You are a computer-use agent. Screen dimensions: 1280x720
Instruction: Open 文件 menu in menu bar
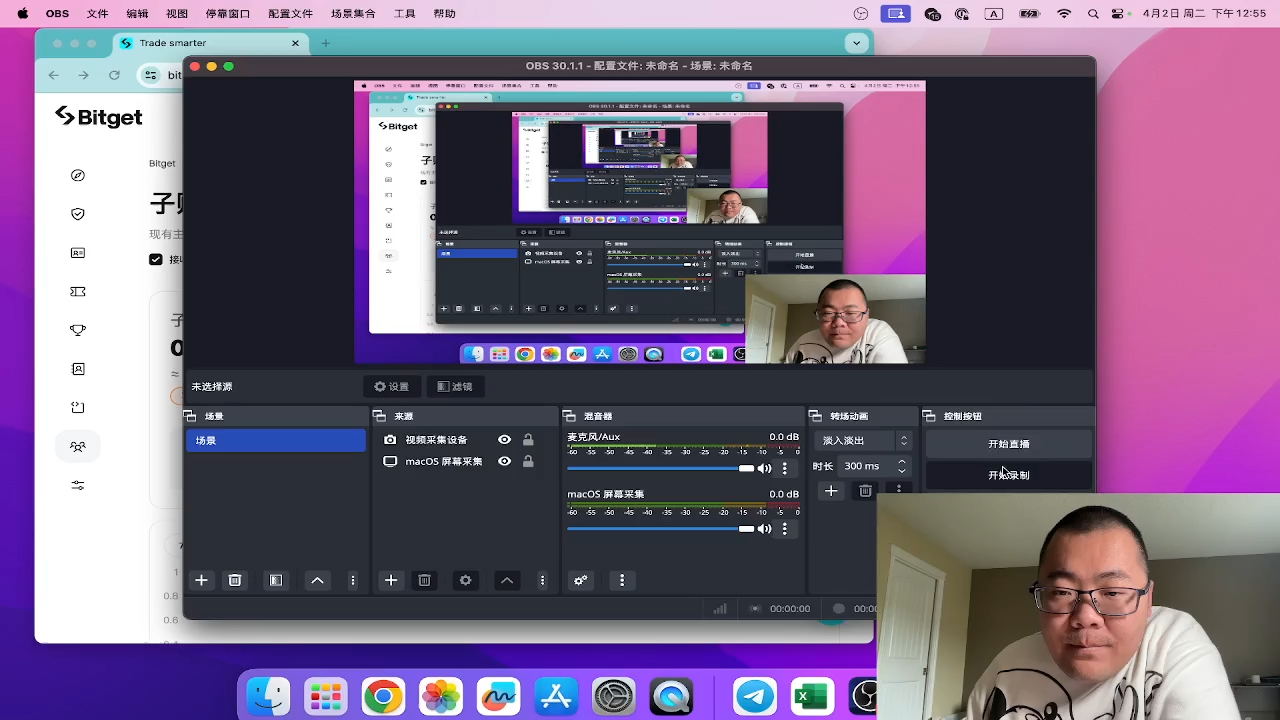click(97, 14)
